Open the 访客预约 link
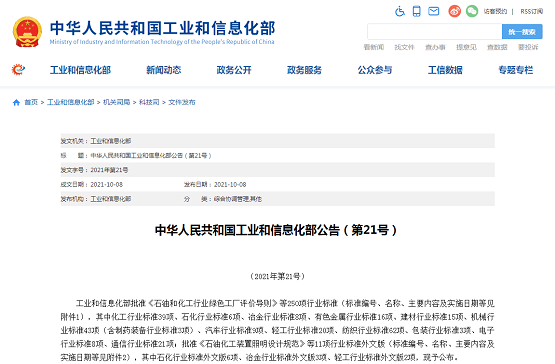This screenshot has width=555, height=364. pyautogui.click(x=495, y=11)
